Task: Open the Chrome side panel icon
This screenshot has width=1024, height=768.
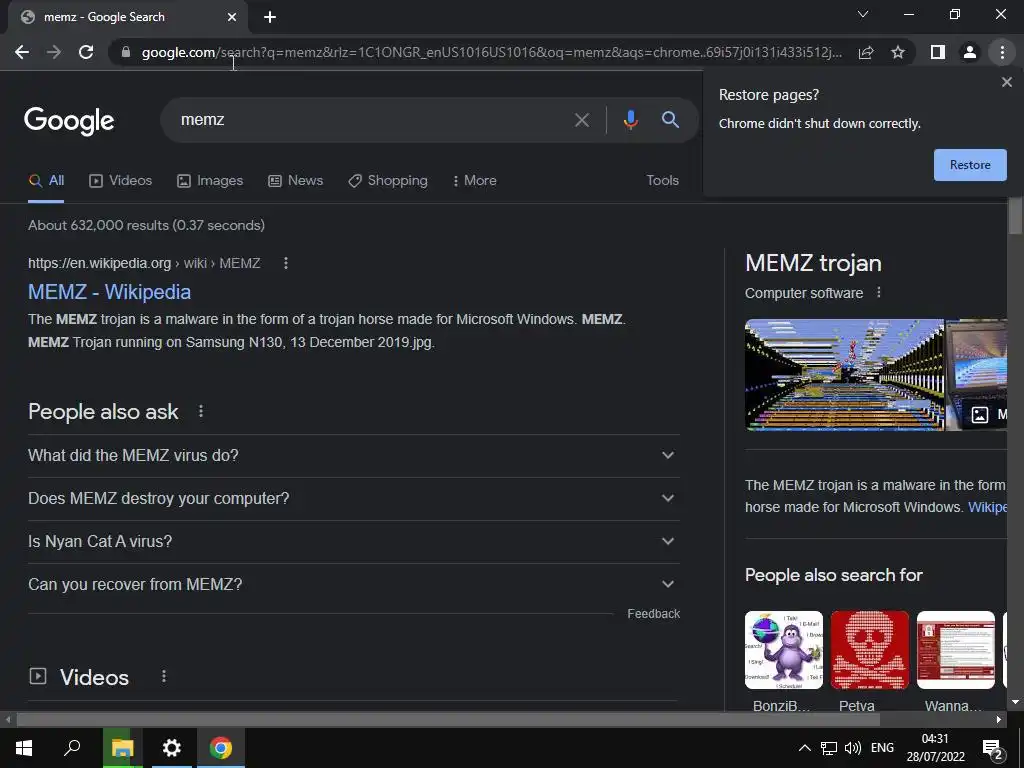Action: (x=938, y=52)
